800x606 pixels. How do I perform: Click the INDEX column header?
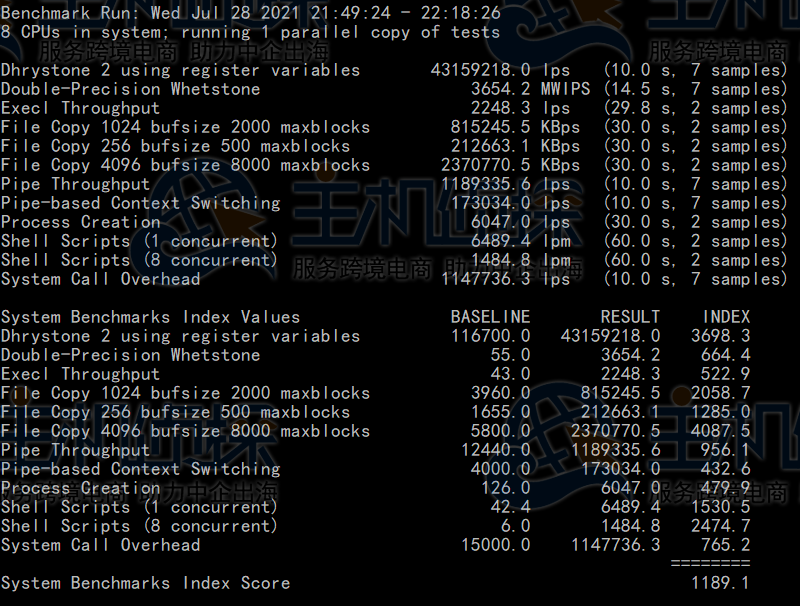pos(726,317)
